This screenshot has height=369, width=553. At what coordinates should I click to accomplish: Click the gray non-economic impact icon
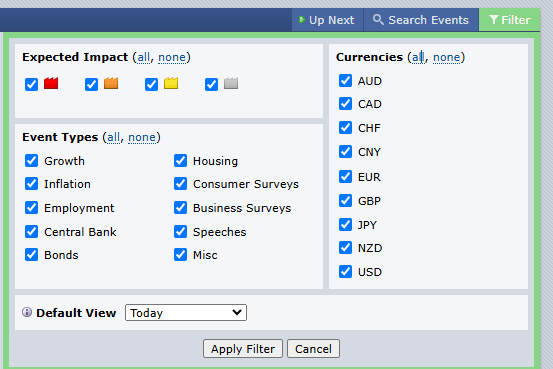[231, 83]
